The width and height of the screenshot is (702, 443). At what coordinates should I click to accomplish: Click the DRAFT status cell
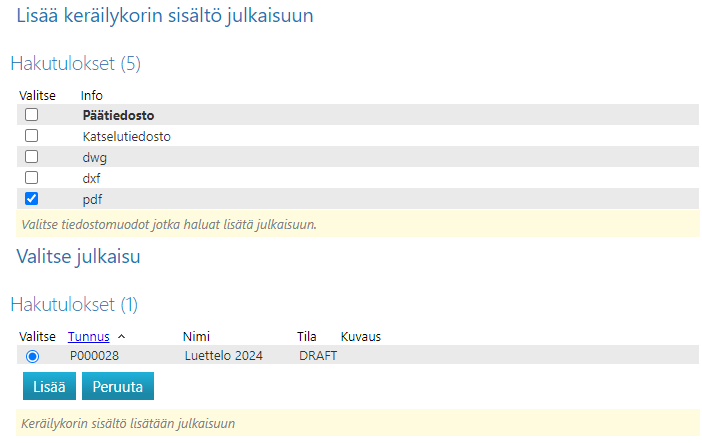pos(318,356)
